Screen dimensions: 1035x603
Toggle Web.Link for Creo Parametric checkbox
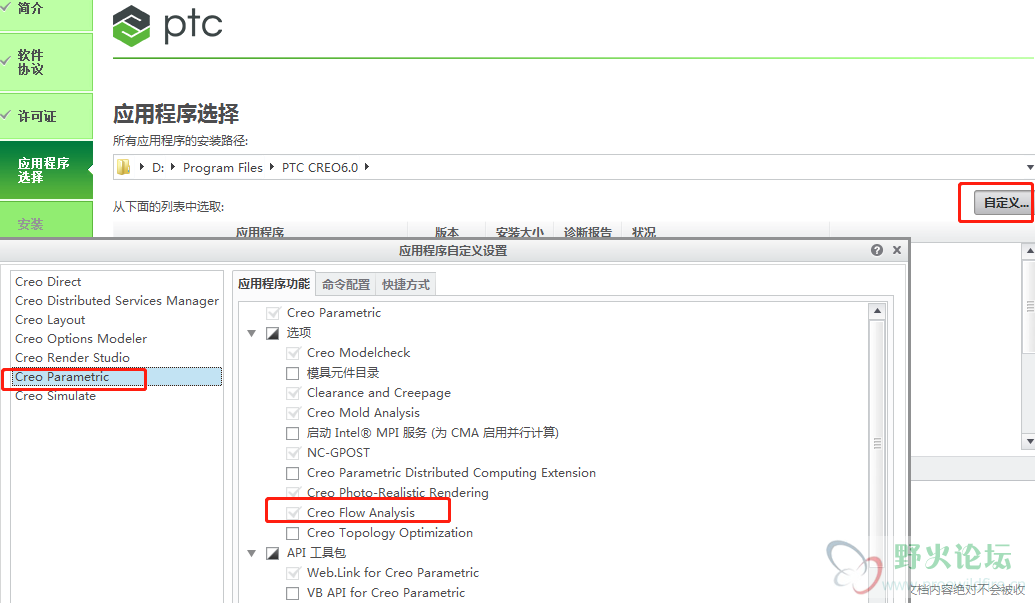[x=292, y=573]
